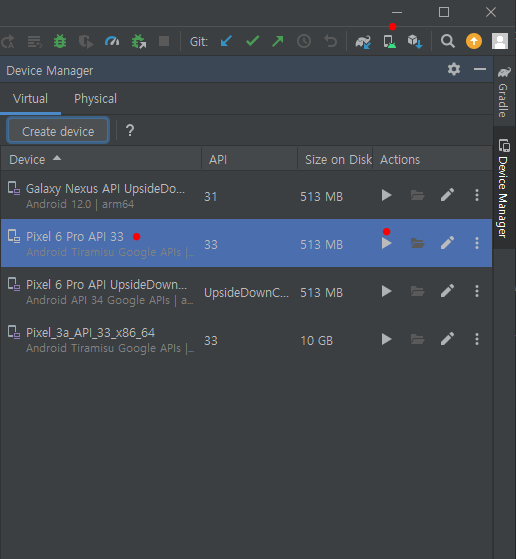Click the 10 GB size cell
The height and width of the screenshot is (559, 516).
tap(317, 340)
